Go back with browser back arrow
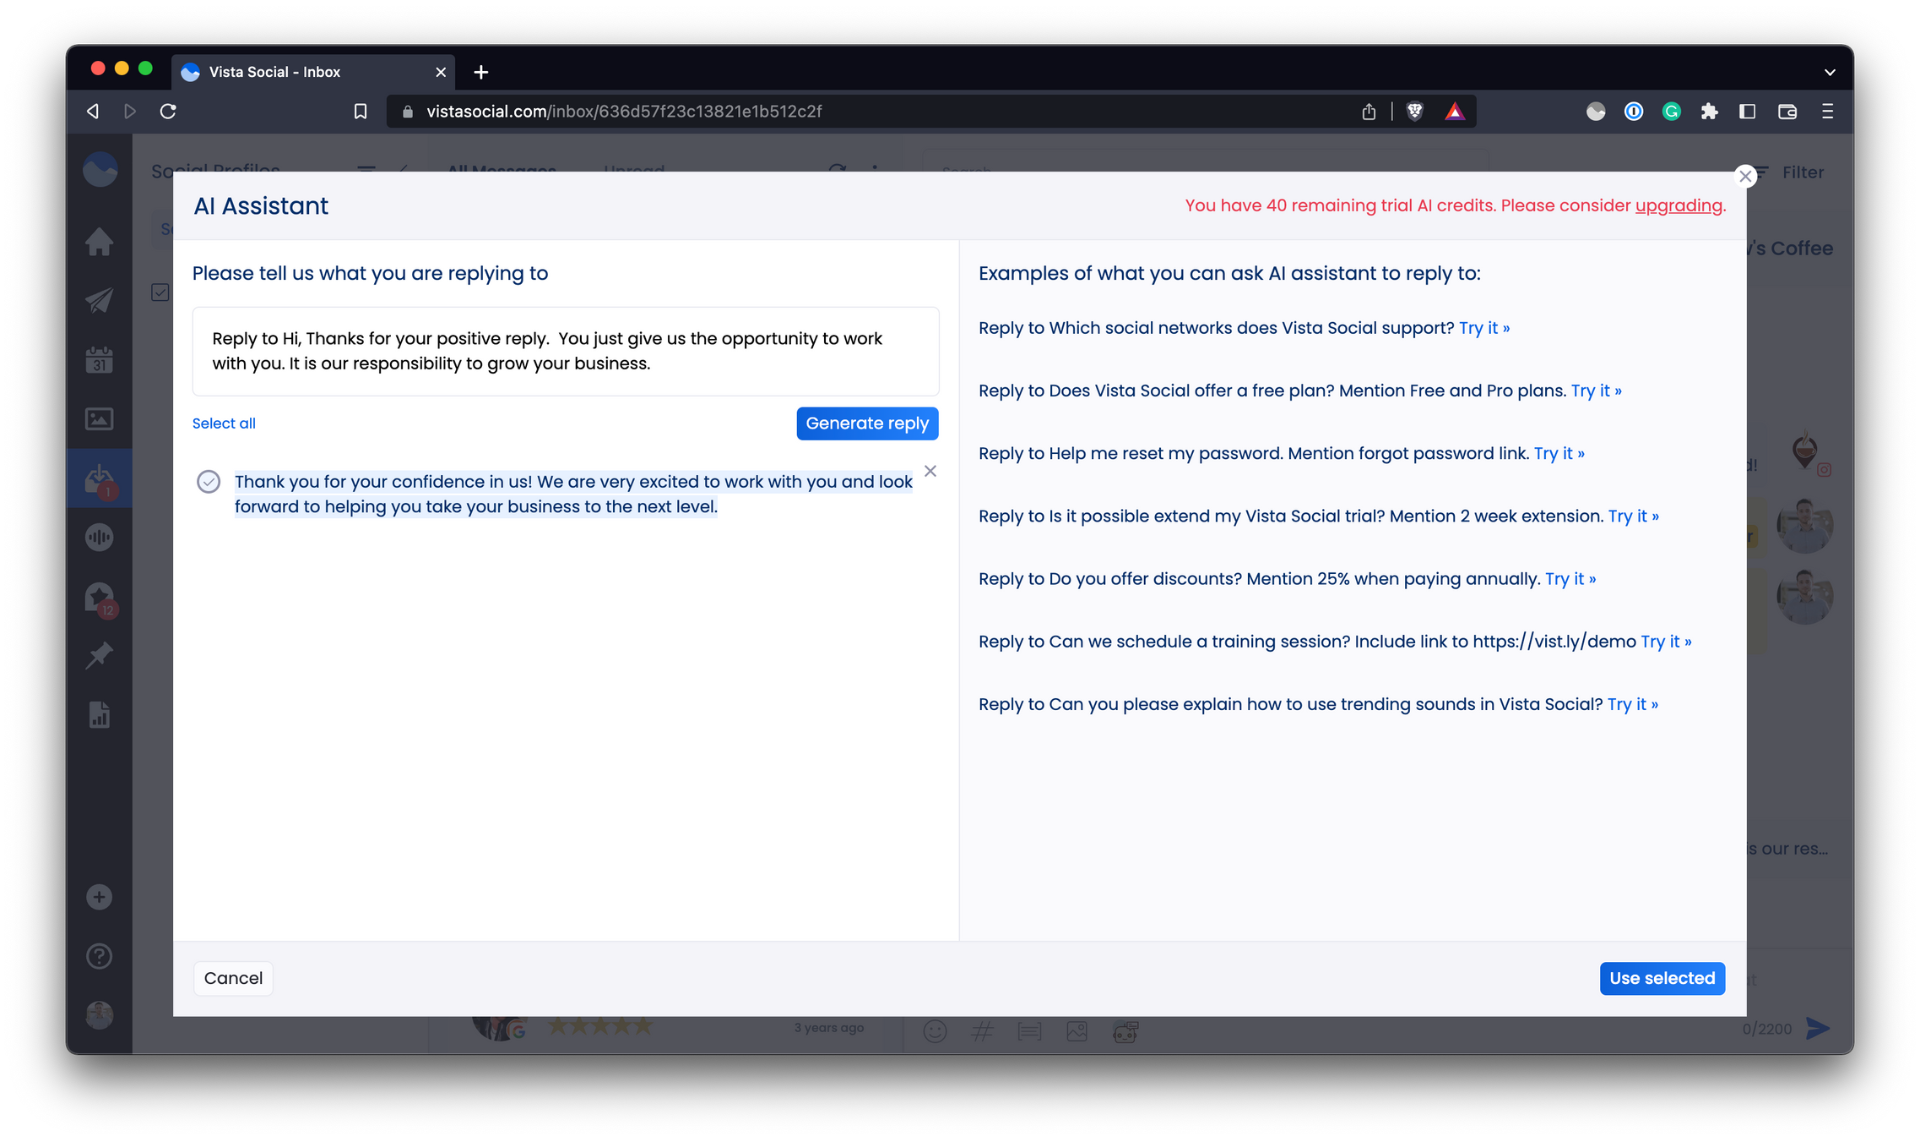Image resolution: width=1920 pixels, height=1134 pixels. pyautogui.click(x=93, y=111)
